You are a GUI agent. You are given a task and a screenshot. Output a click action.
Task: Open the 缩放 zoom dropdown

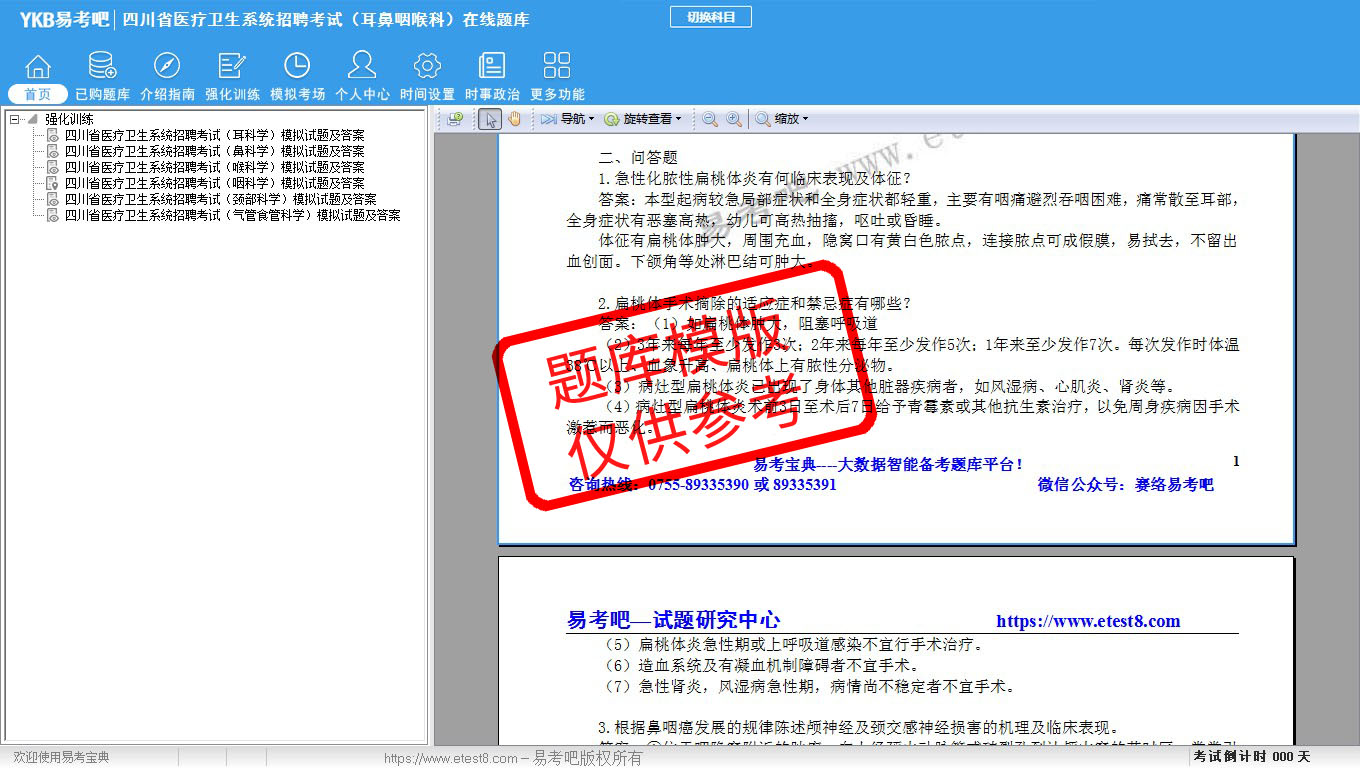pyautogui.click(x=783, y=119)
